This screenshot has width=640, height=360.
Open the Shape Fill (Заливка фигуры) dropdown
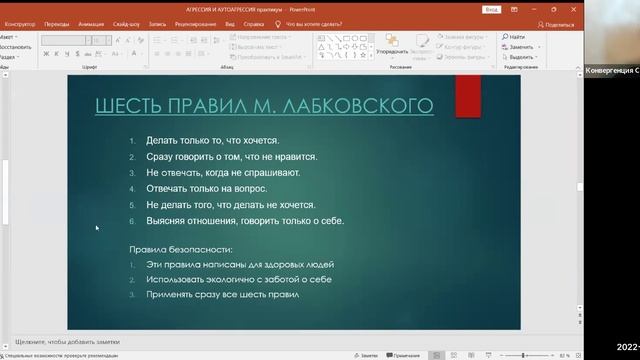coord(462,37)
